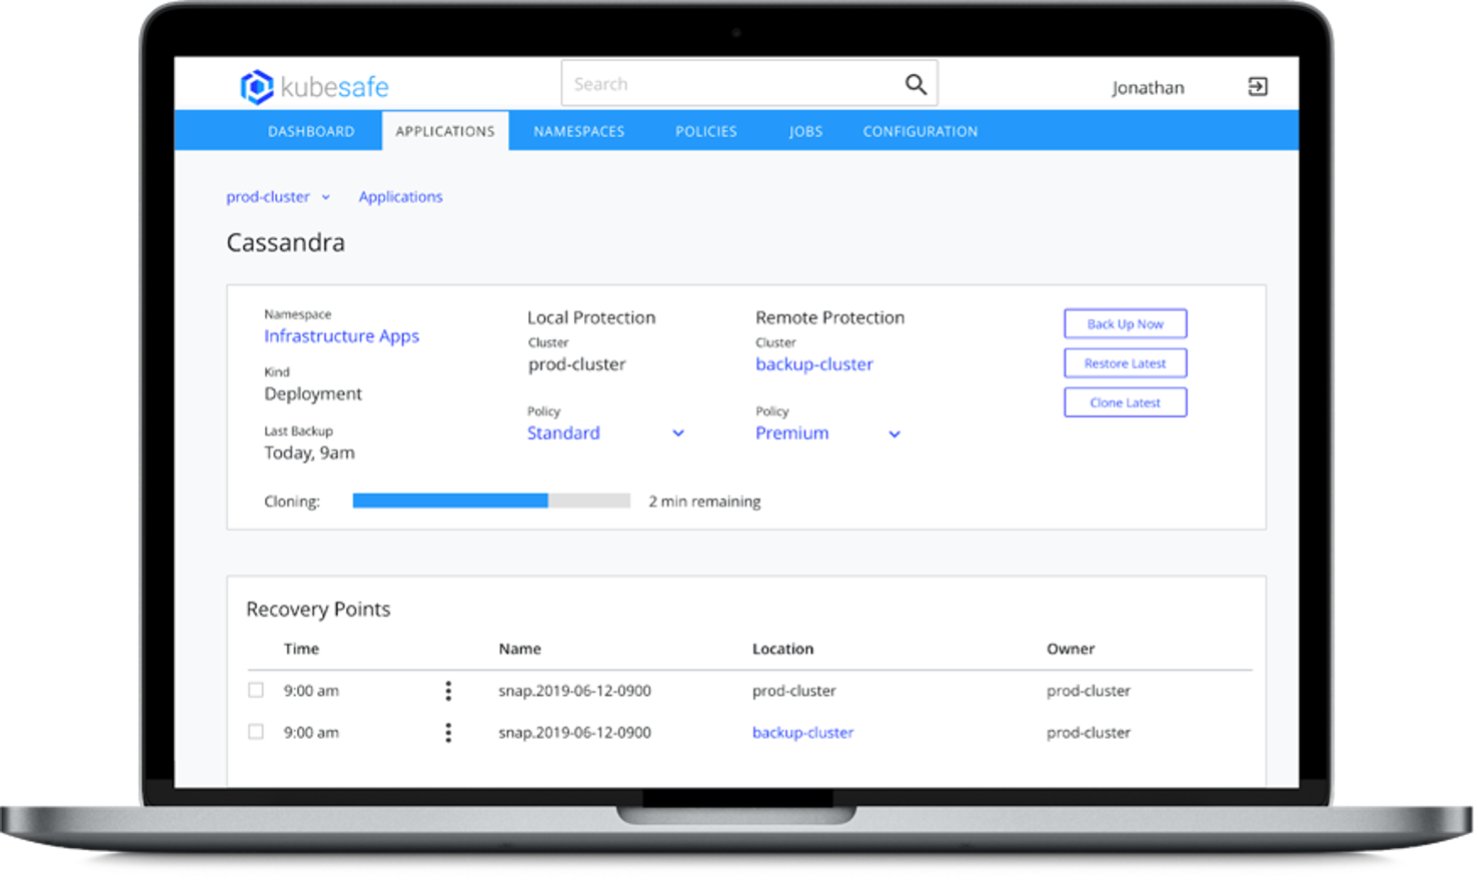Follow the Applications breadcrumb link
1478x880 pixels.
click(x=400, y=197)
